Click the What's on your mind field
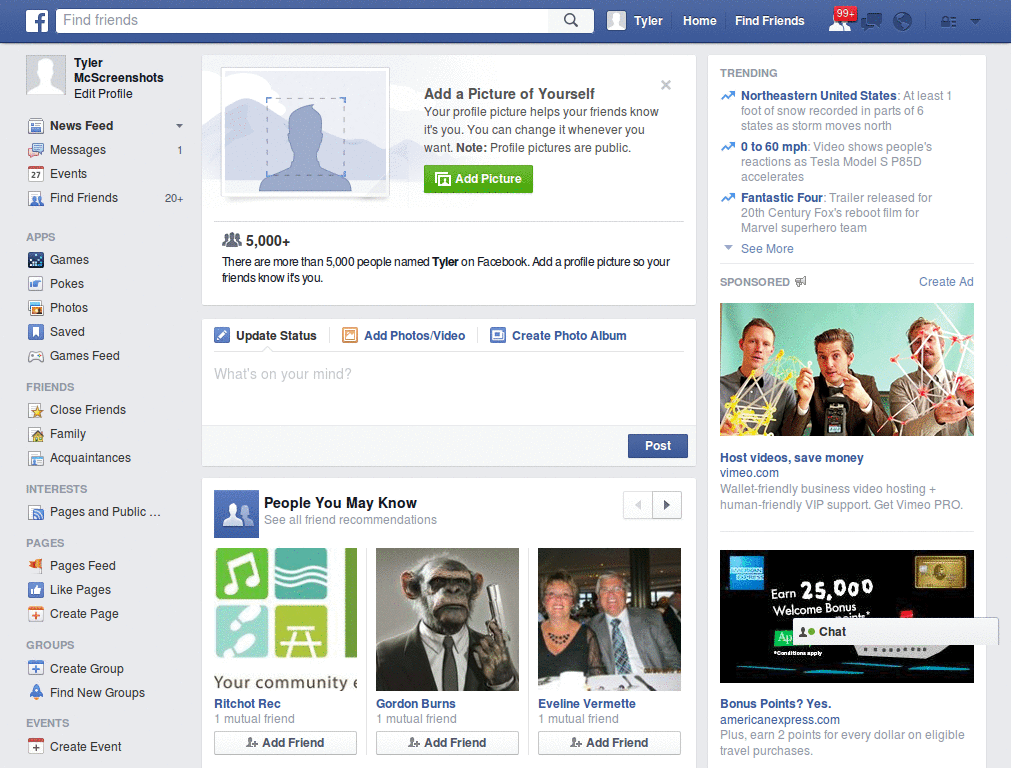This screenshot has height=768, width=1024. tap(449, 389)
